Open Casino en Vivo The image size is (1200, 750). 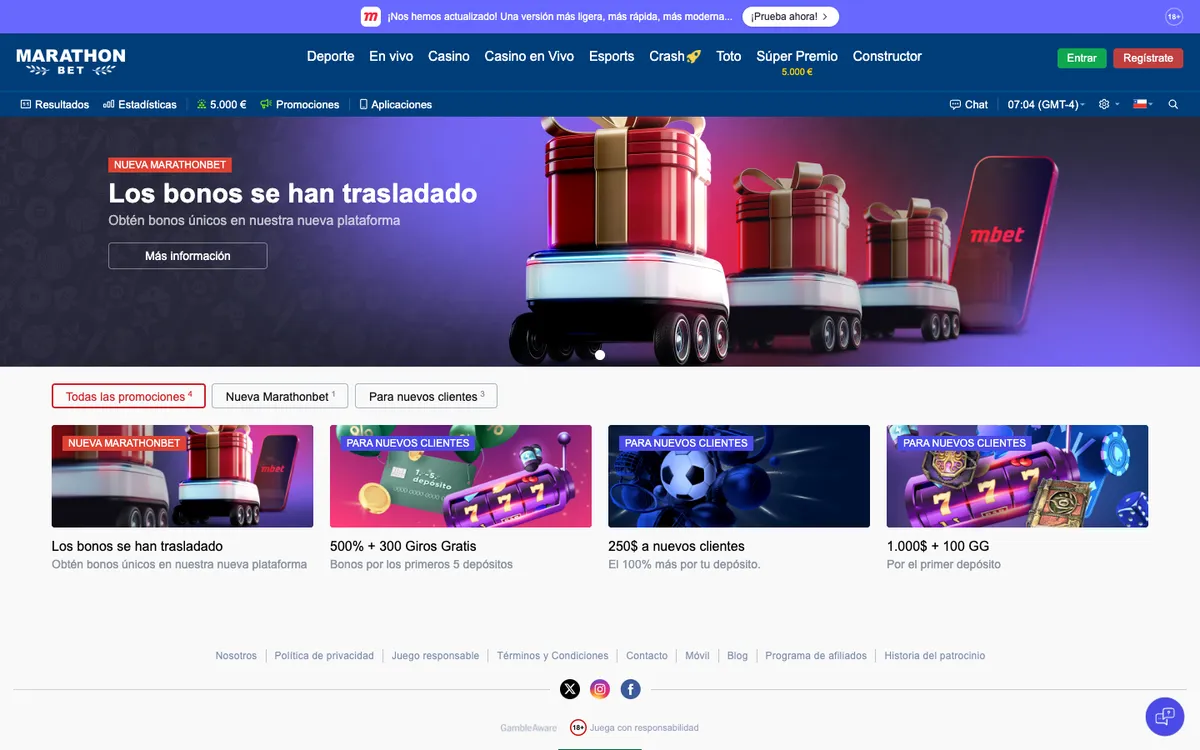point(529,56)
